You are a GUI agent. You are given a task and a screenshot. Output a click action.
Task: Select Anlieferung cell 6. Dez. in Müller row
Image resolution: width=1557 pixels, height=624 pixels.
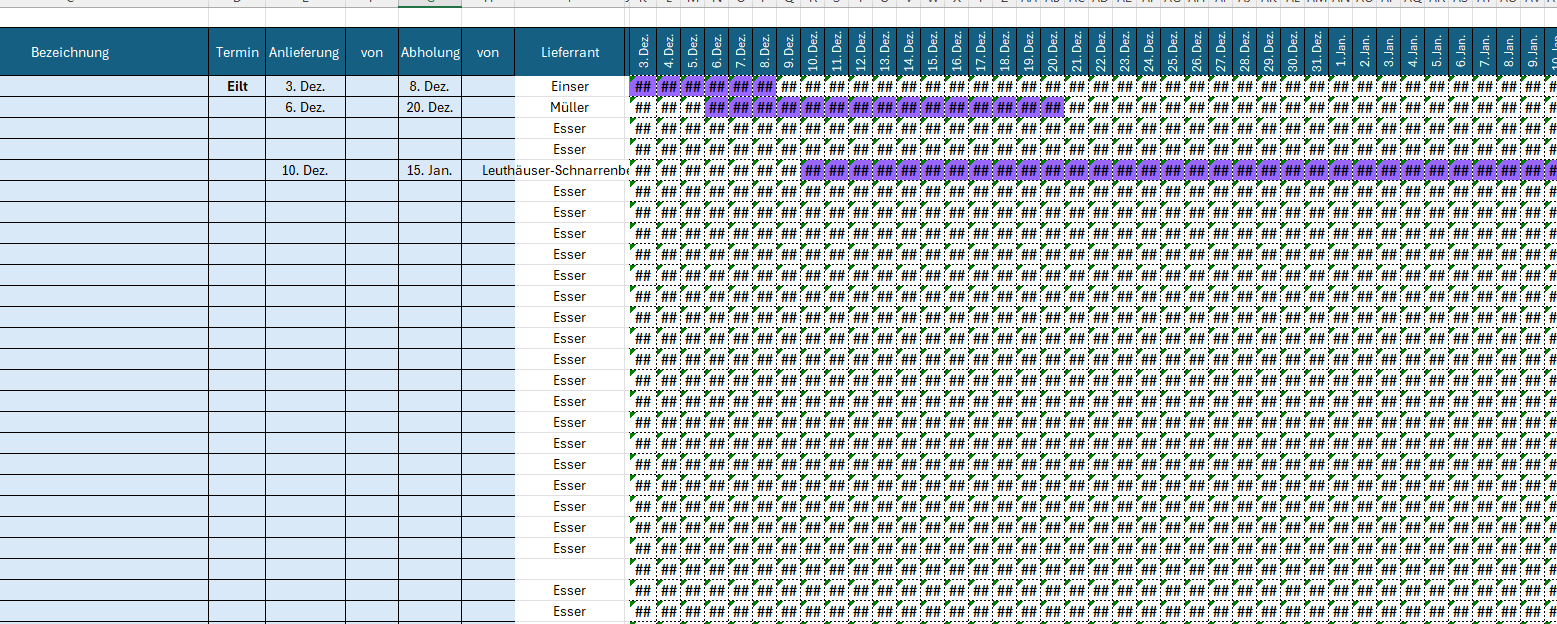click(305, 107)
